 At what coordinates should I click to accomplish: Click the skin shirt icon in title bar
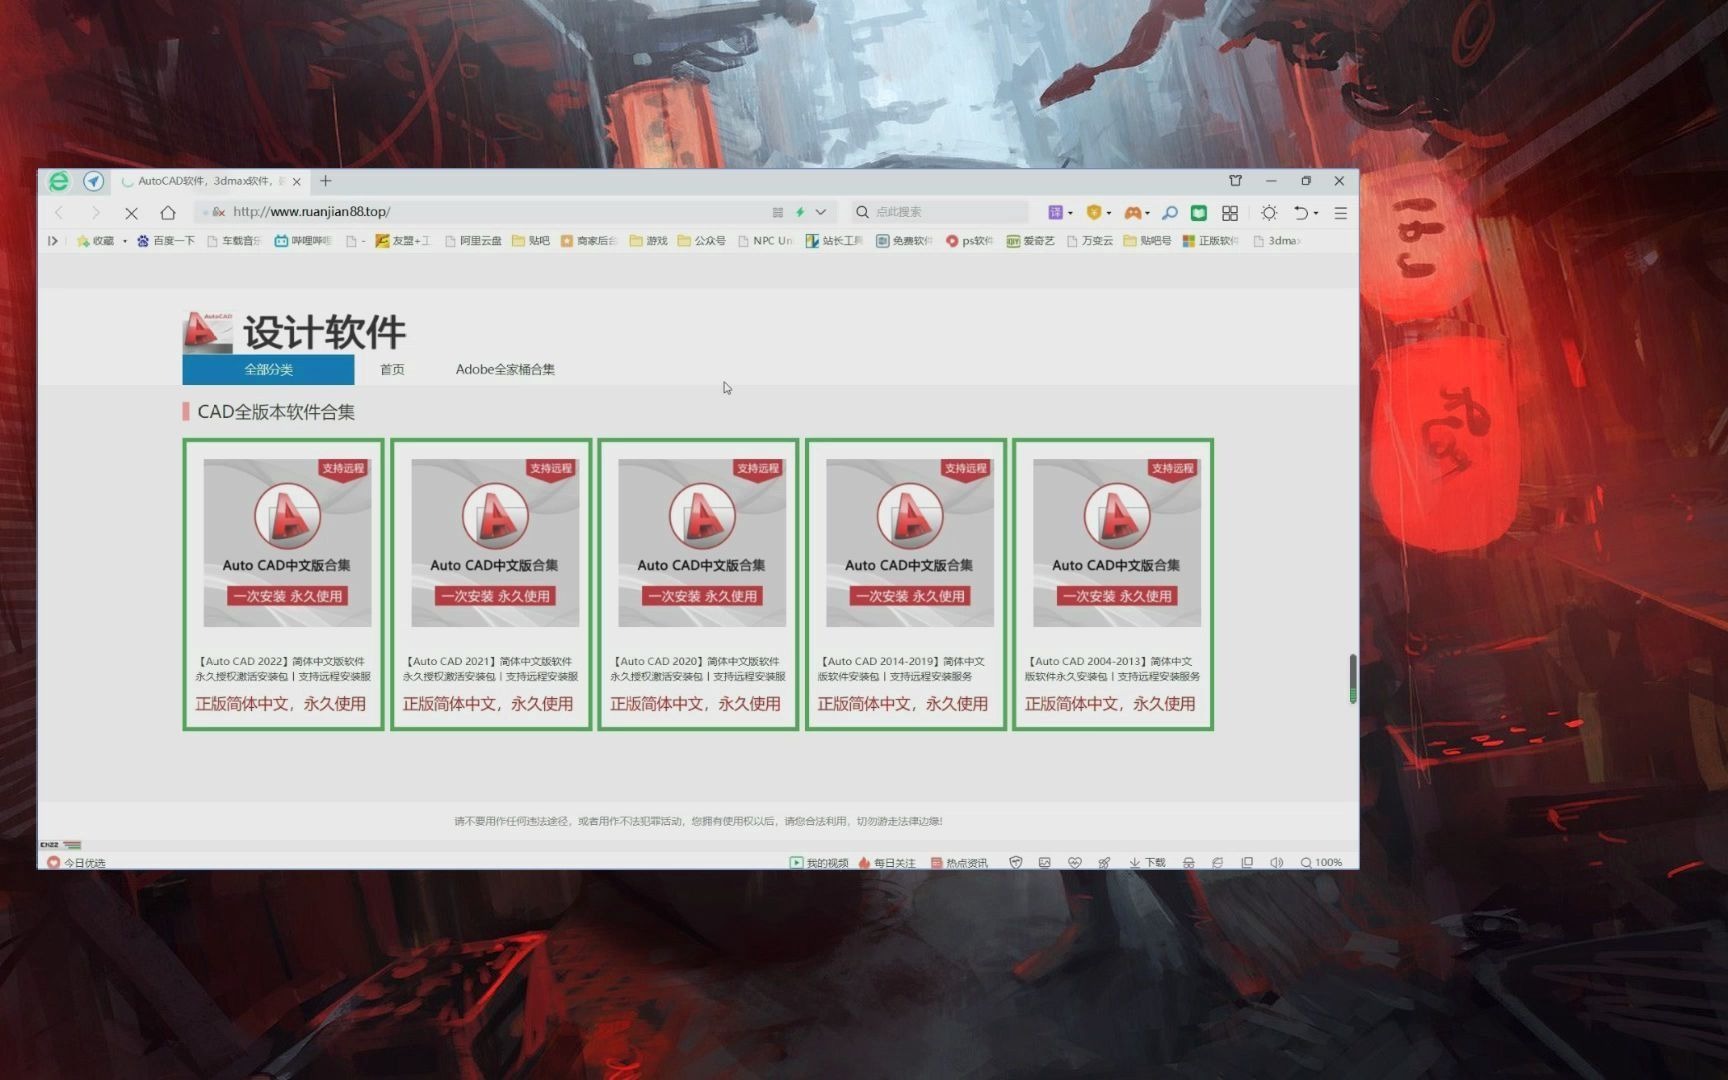click(1236, 181)
